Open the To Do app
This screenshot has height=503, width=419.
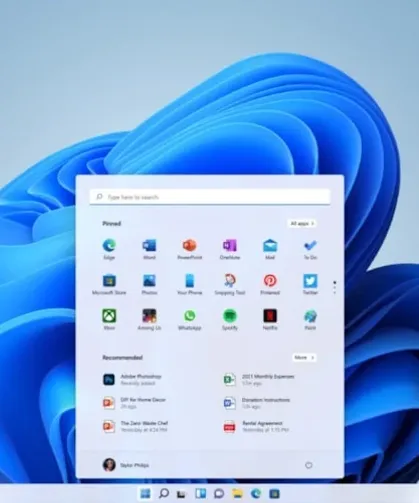(x=310, y=249)
